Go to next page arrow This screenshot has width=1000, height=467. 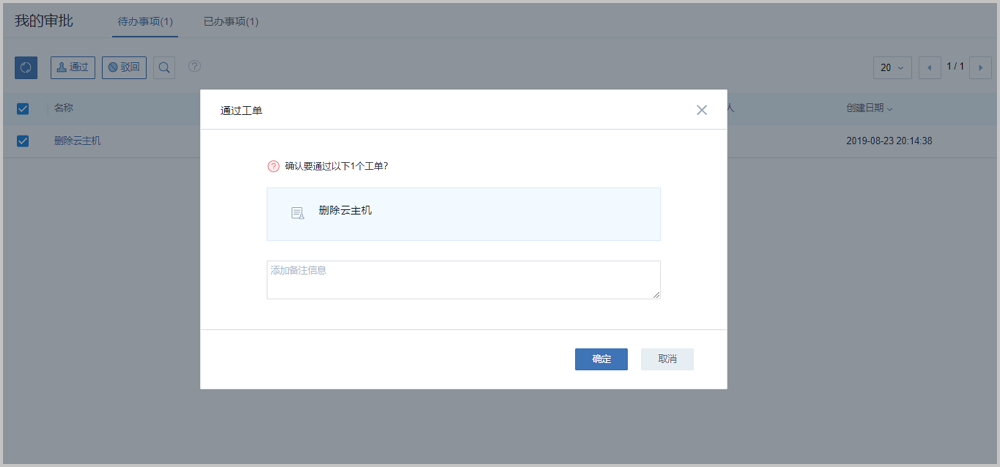[979, 67]
